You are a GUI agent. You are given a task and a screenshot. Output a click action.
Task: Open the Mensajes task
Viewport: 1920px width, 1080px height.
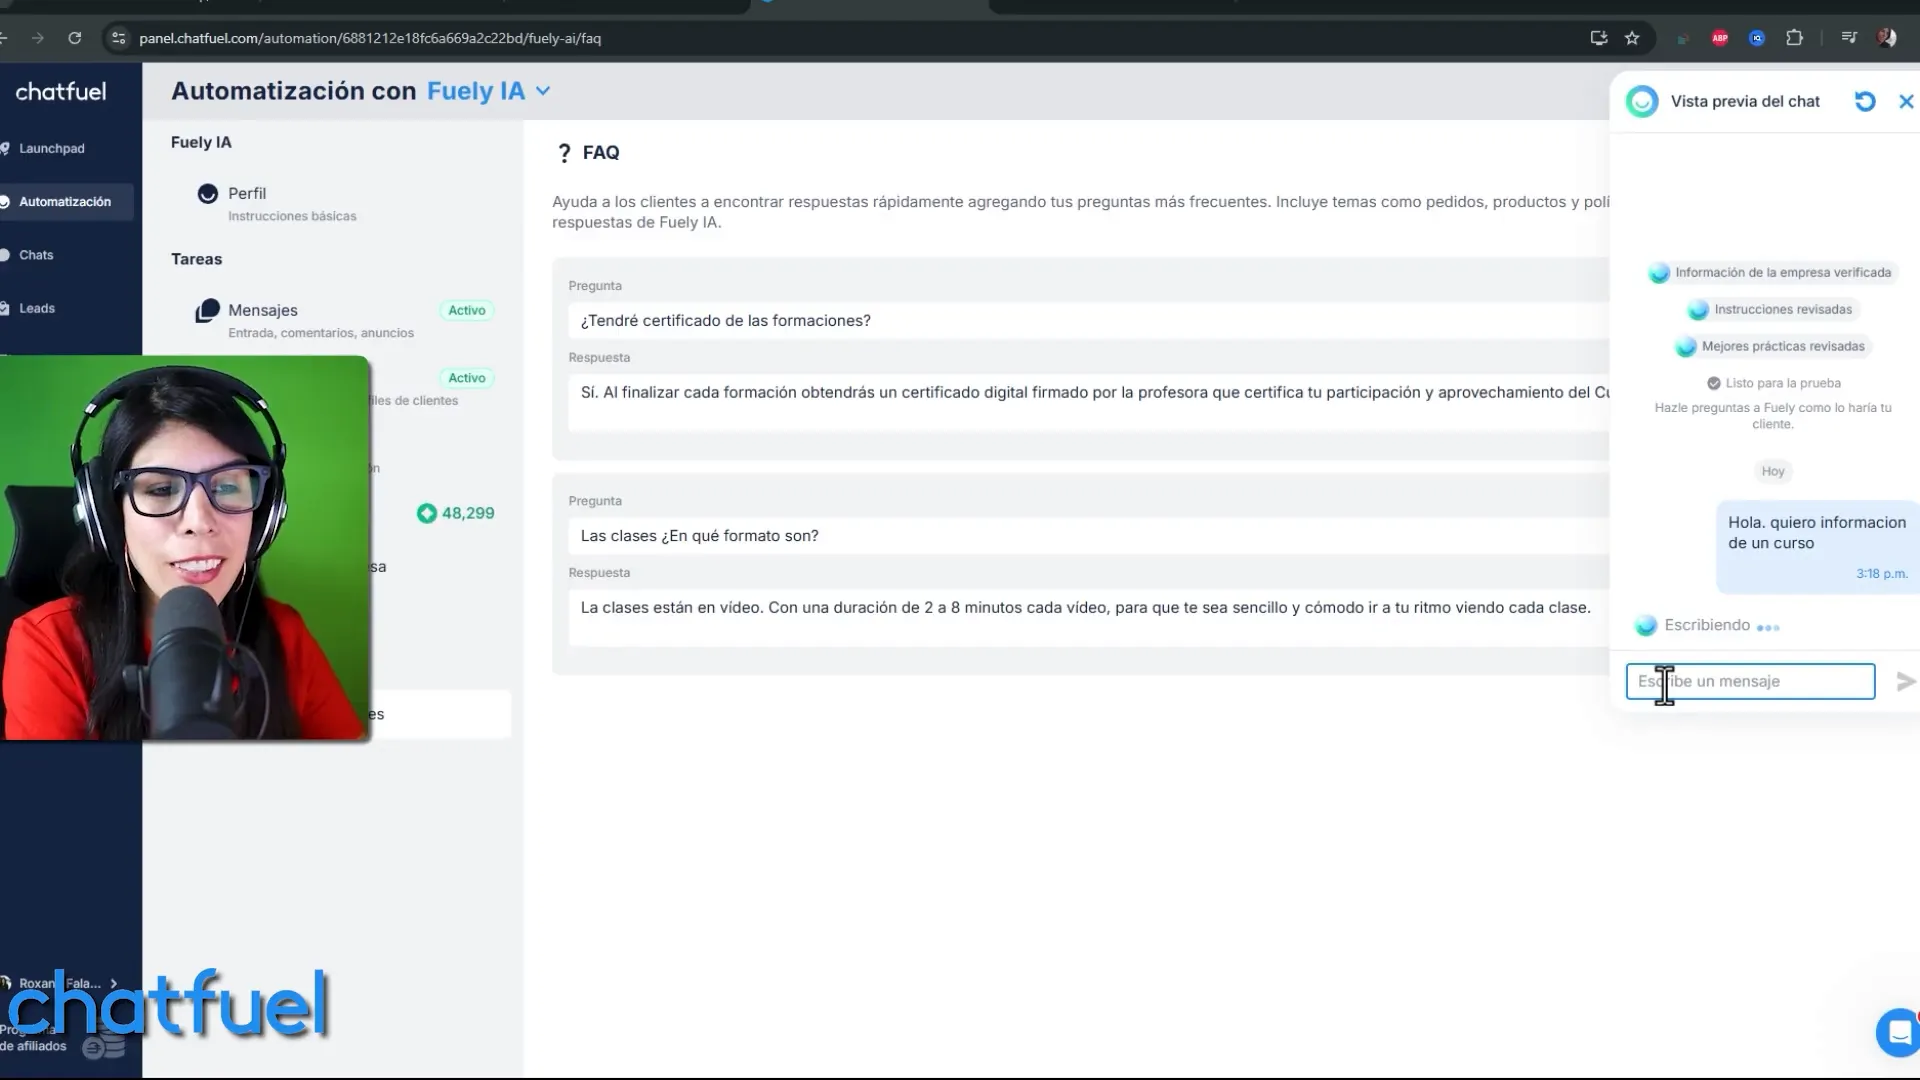click(340, 319)
